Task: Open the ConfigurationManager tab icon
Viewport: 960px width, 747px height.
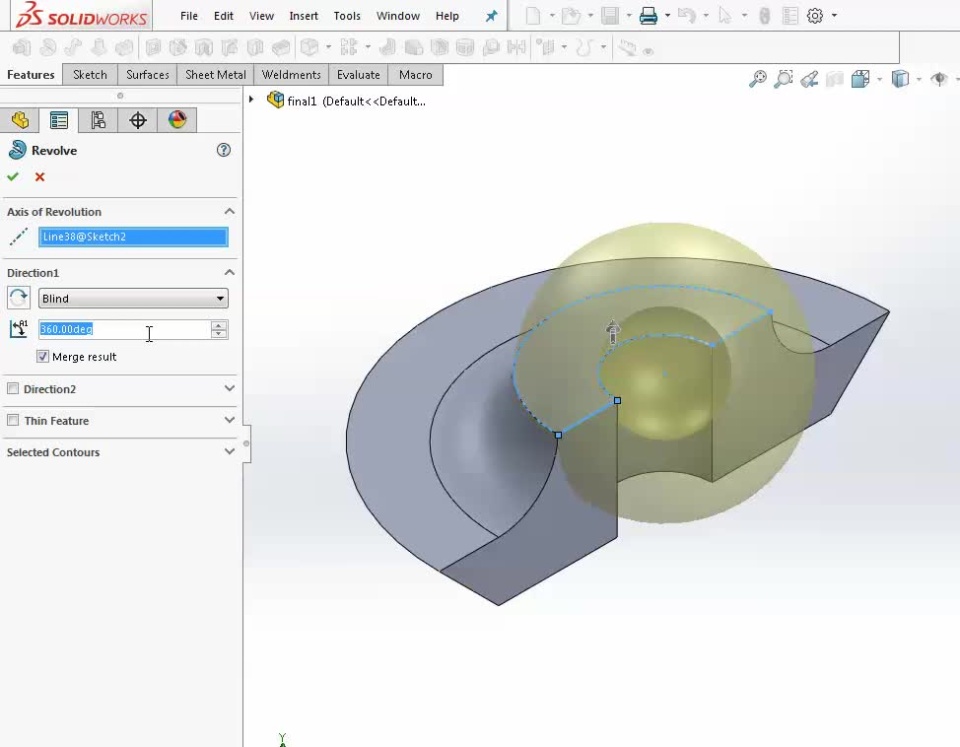Action: [x=98, y=120]
